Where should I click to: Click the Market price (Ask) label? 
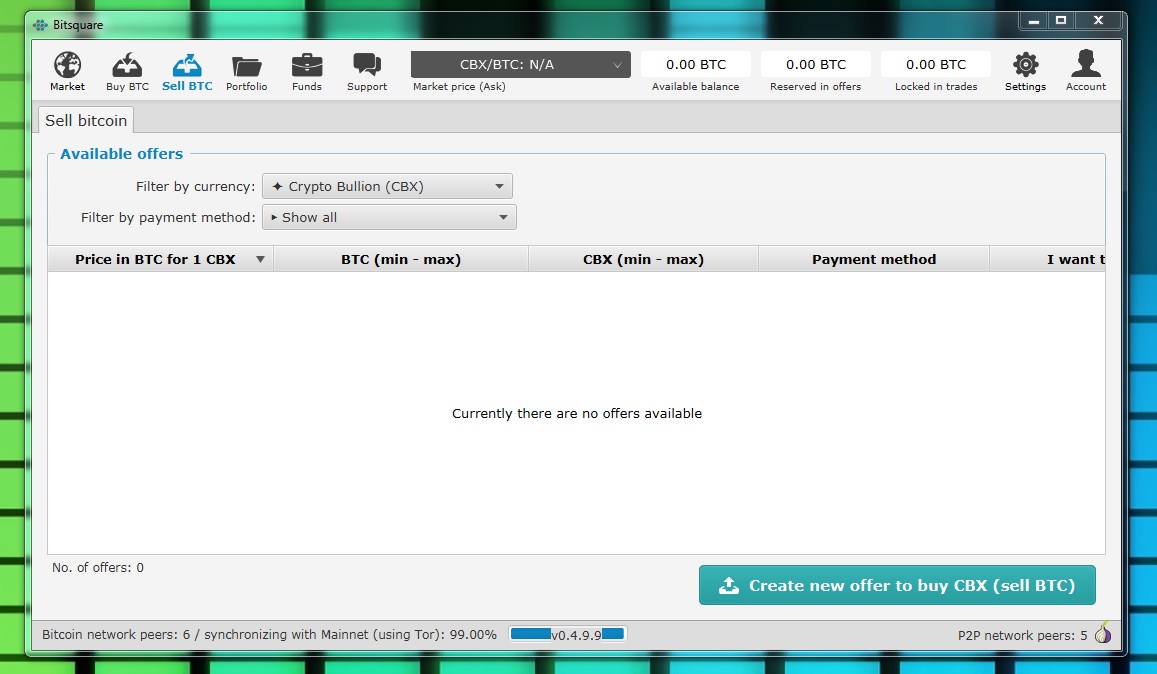point(459,86)
